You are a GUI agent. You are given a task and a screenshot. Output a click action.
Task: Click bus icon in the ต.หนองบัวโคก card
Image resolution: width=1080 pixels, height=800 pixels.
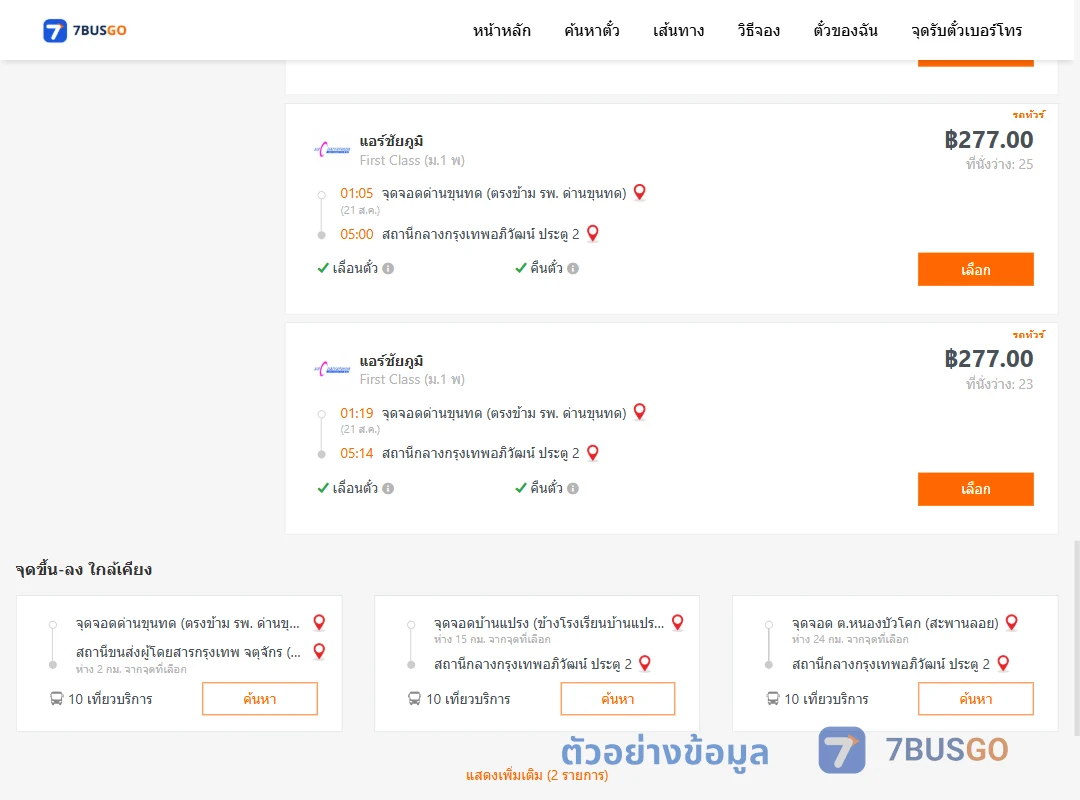point(773,699)
